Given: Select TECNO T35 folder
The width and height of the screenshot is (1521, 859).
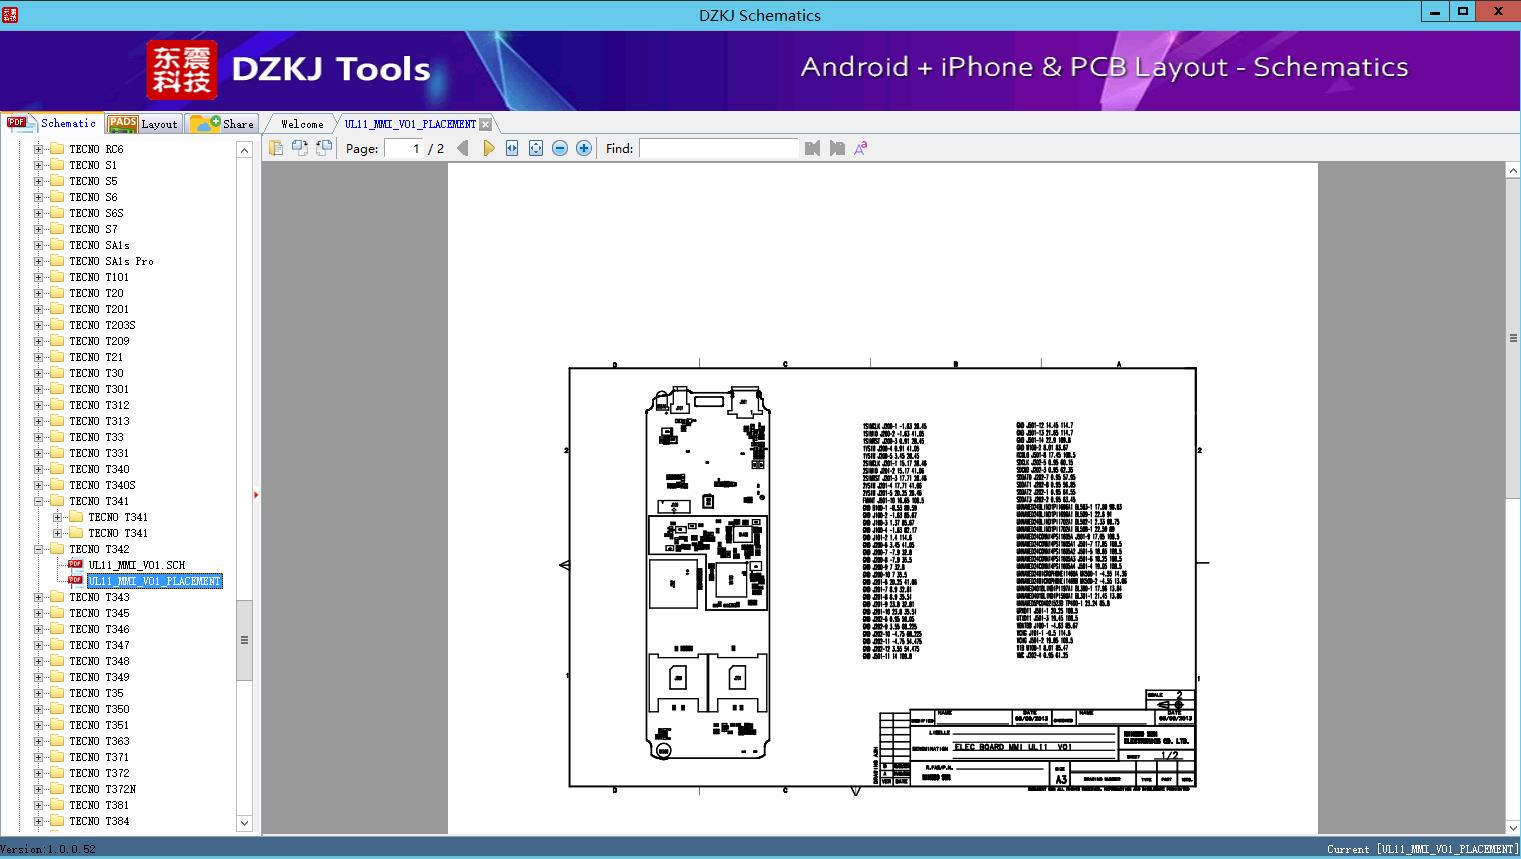Looking at the screenshot, I should (x=96, y=693).
